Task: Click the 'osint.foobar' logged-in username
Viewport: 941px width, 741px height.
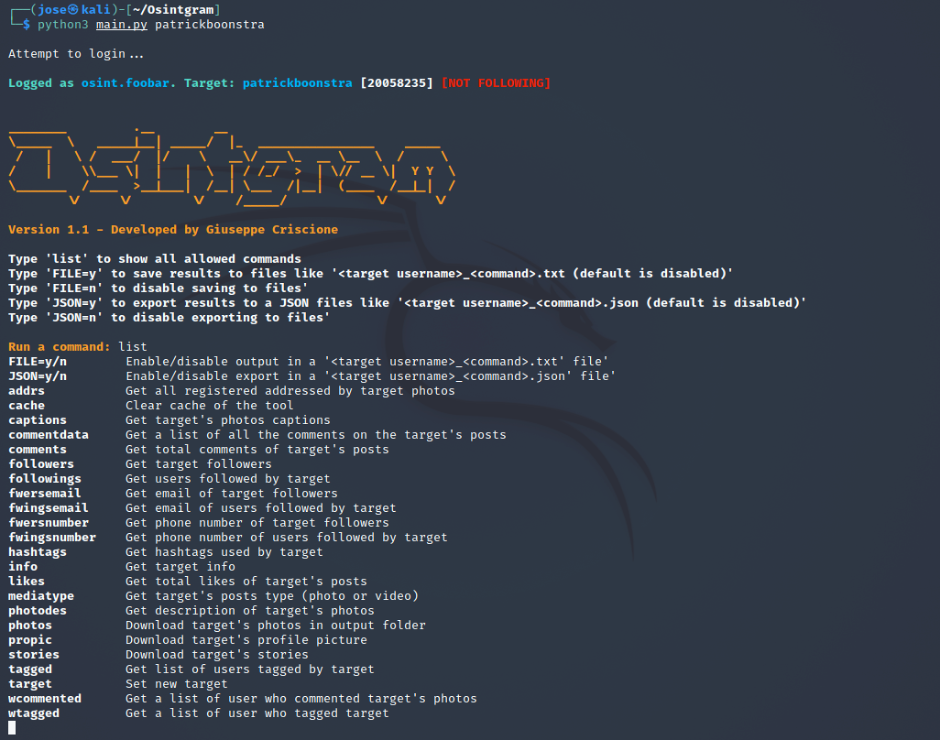Action: pyautogui.click(x=125, y=83)
